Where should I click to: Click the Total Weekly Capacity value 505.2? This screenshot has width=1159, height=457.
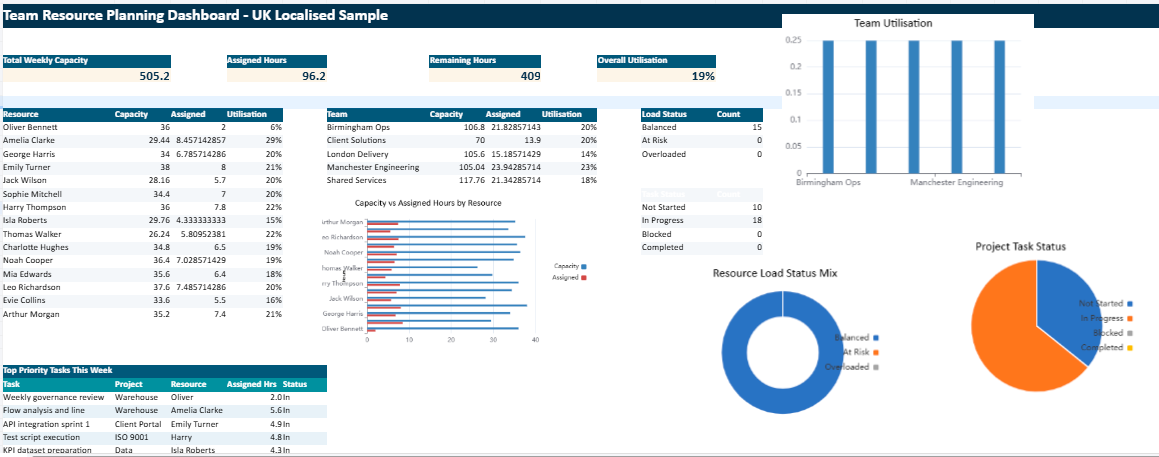tap(154, 76)
